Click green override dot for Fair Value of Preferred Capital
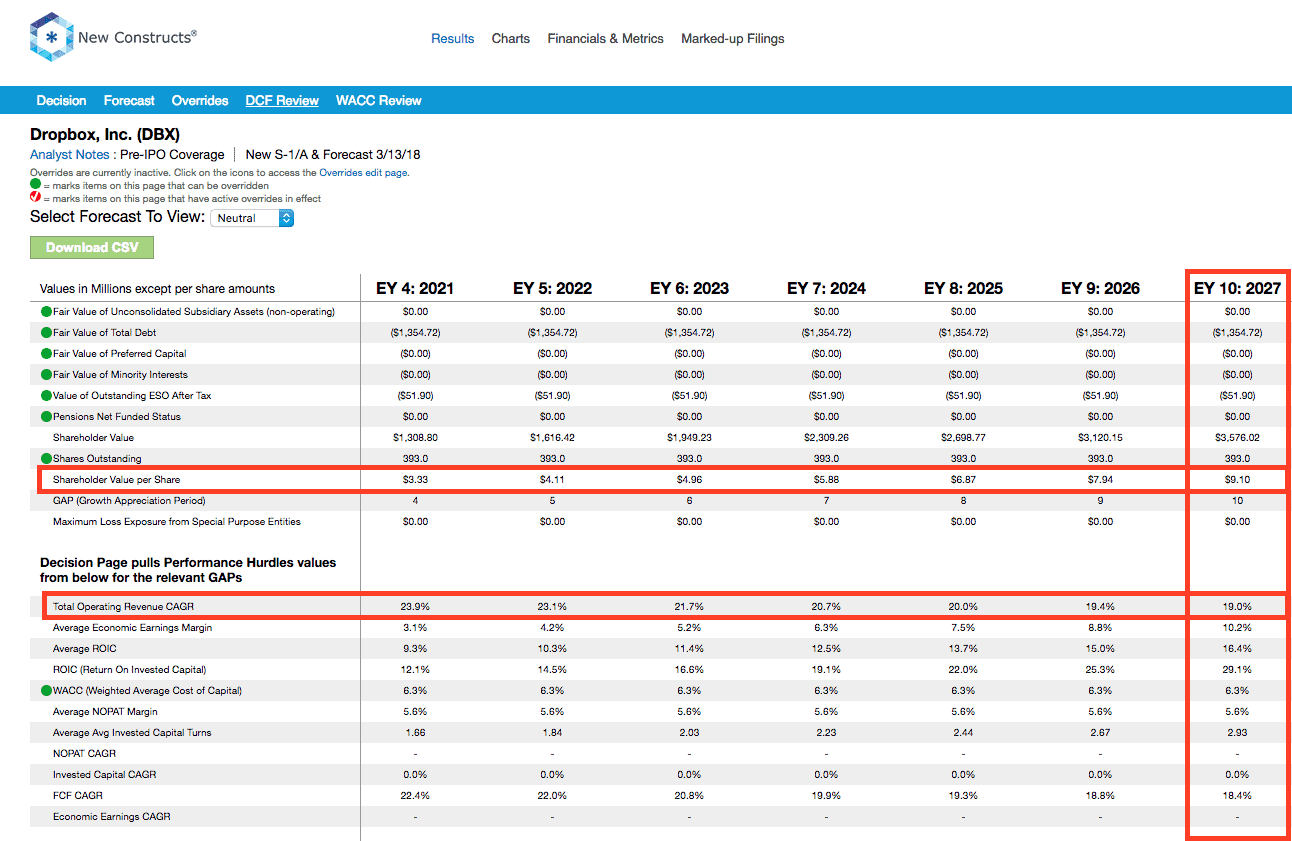1292x841 pixels. 46,354
